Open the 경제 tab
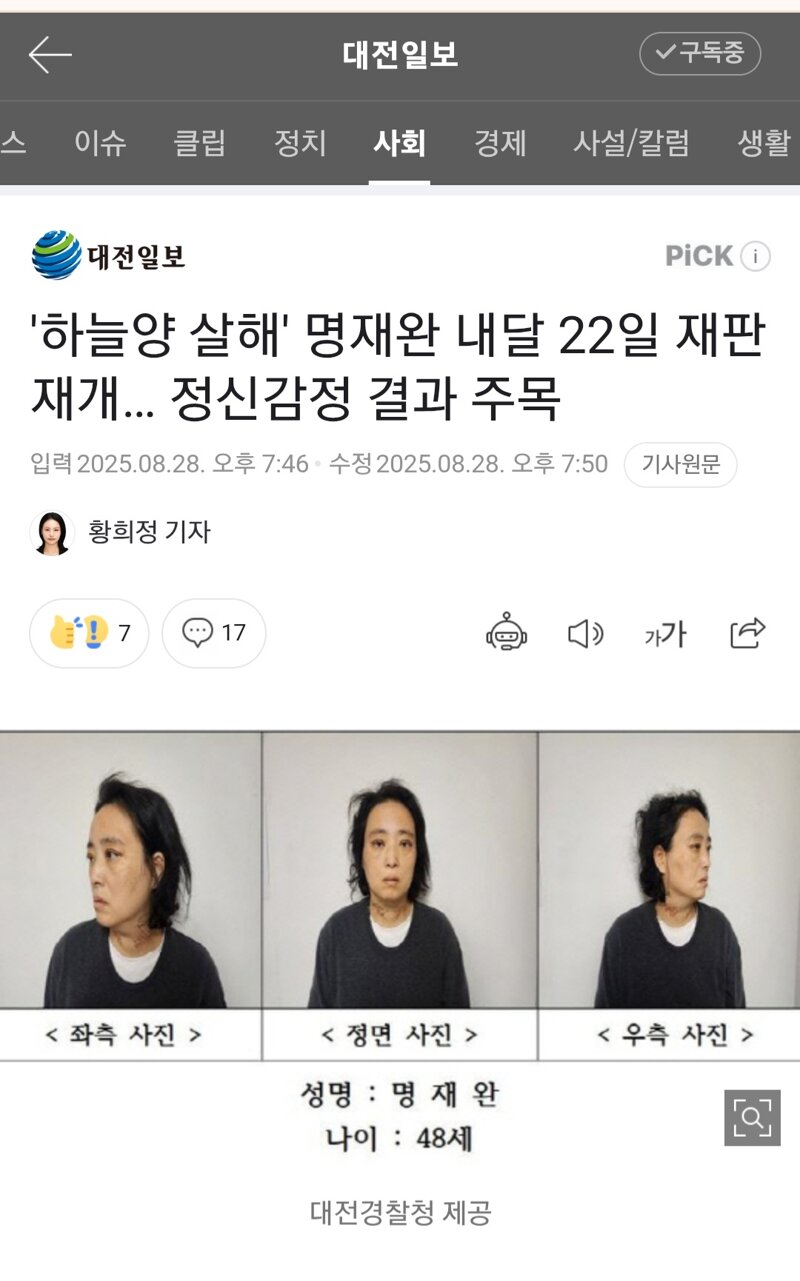 click(500, 143)
